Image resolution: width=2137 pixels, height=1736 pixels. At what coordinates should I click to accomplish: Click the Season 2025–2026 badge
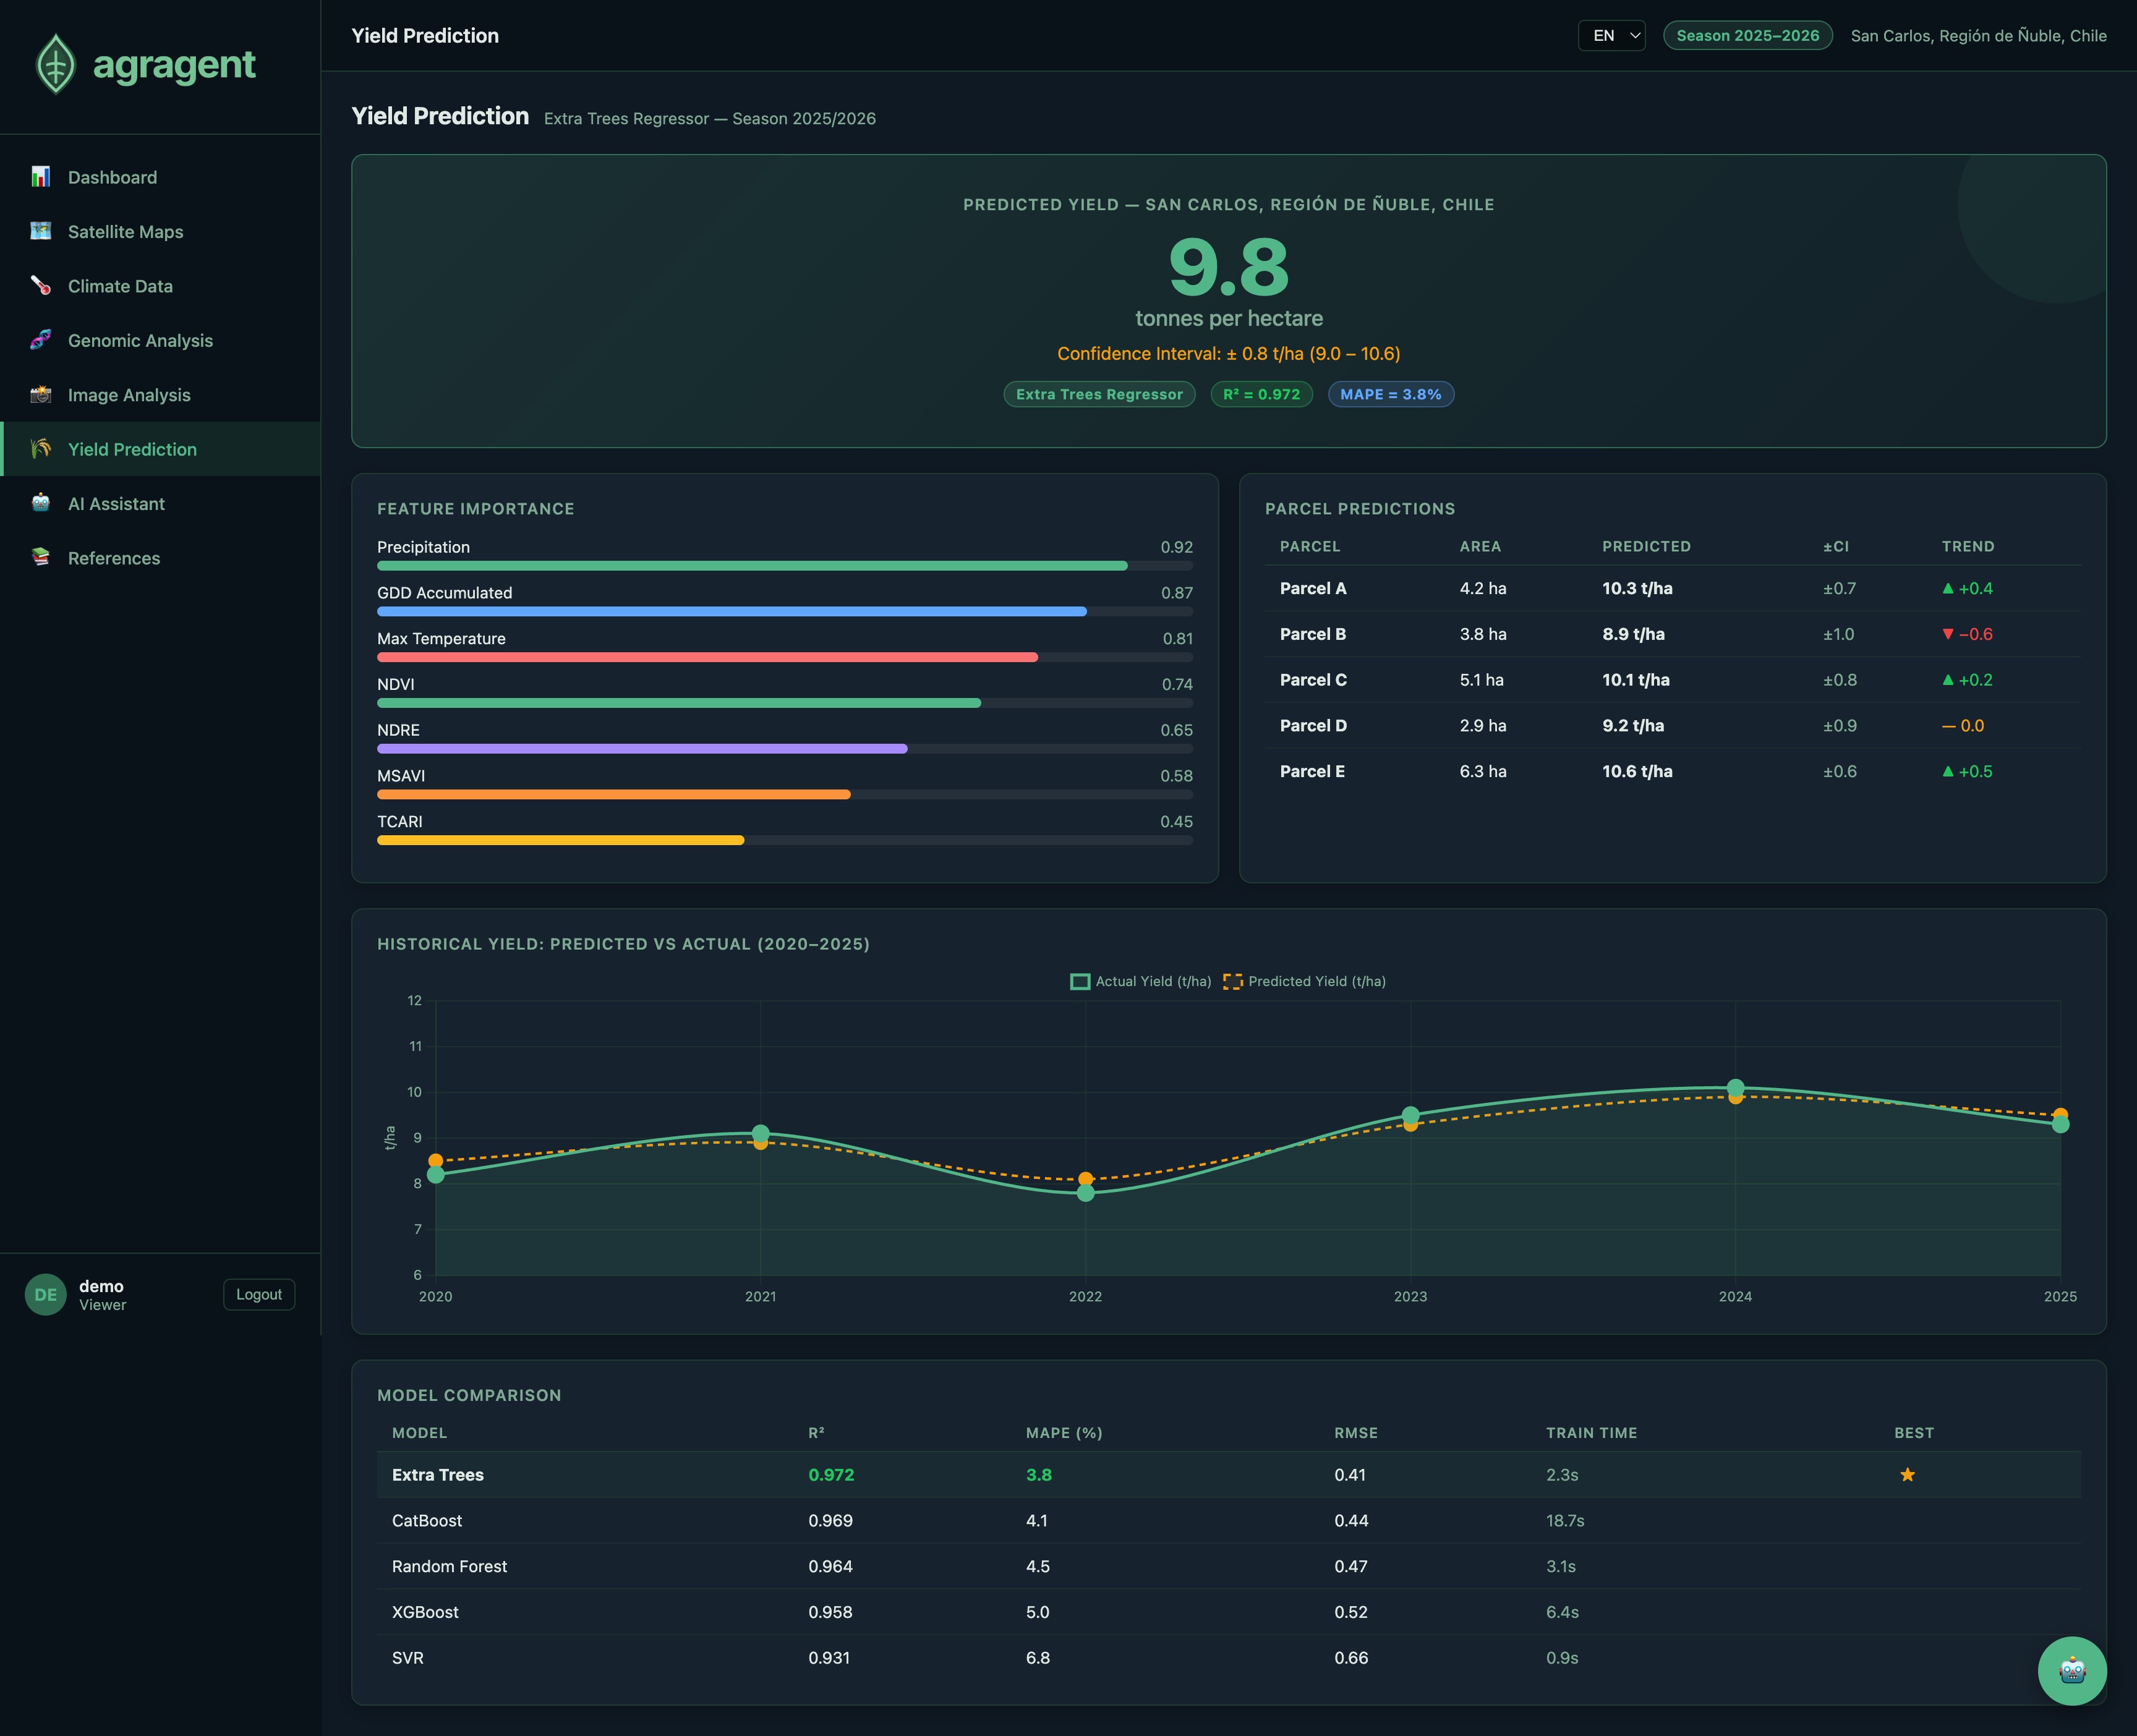[x=1747, y=36]
